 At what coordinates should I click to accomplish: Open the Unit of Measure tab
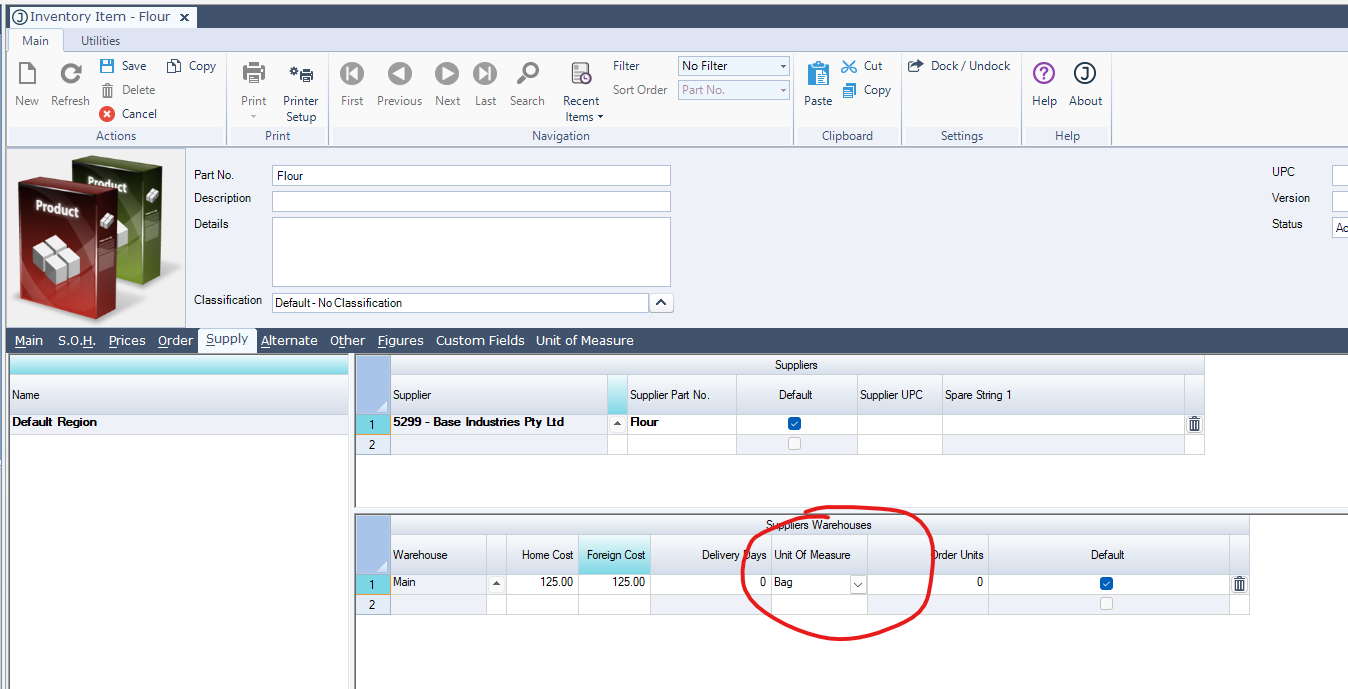pos(584,341)
